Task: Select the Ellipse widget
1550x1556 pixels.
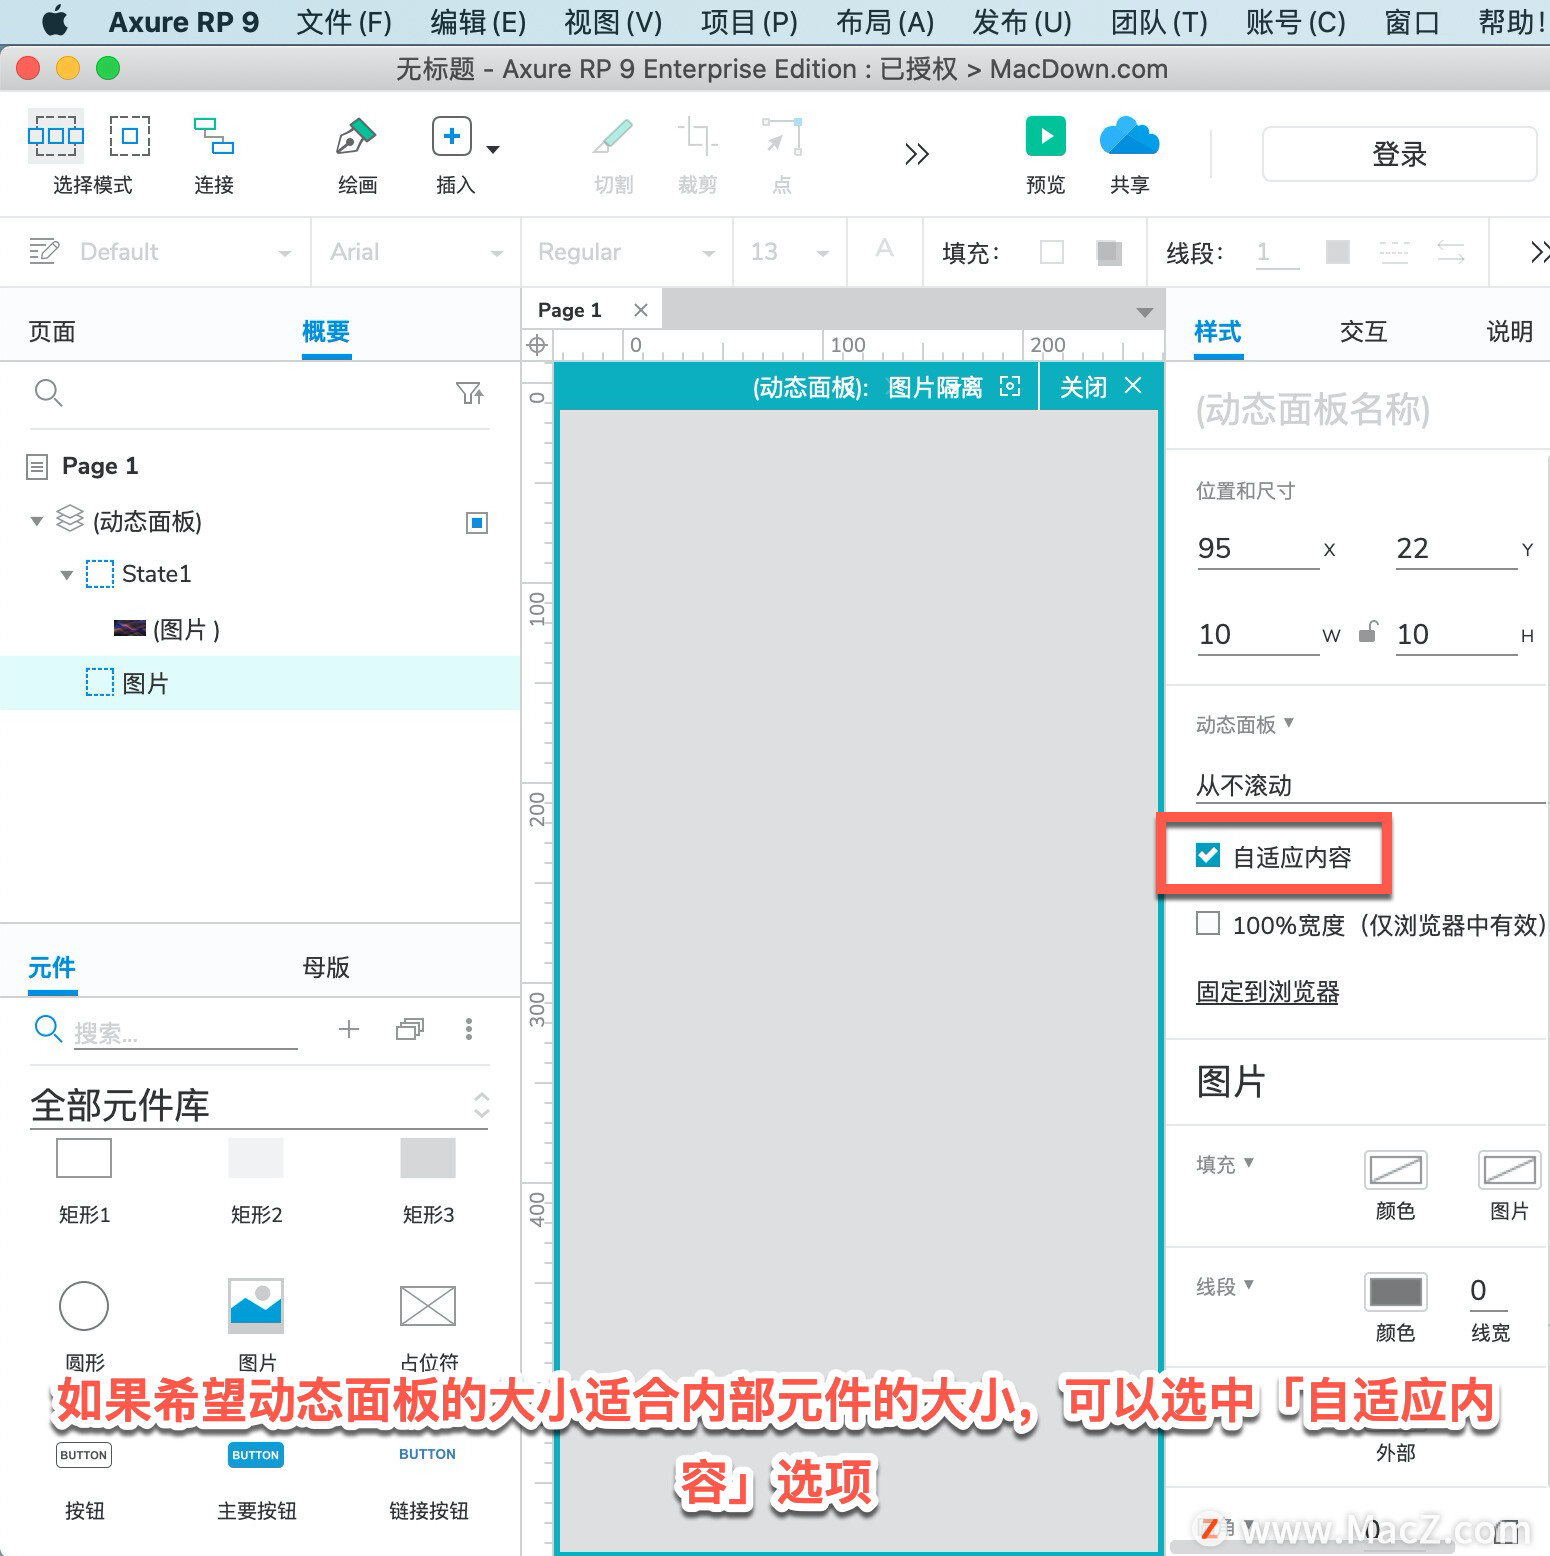Action: point(84,1306)
